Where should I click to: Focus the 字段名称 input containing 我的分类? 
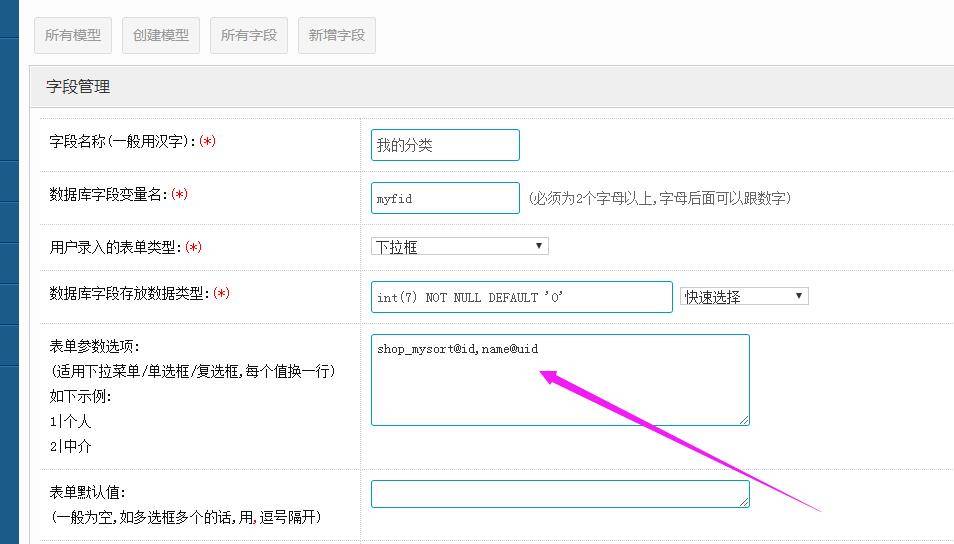coord(445,145)
